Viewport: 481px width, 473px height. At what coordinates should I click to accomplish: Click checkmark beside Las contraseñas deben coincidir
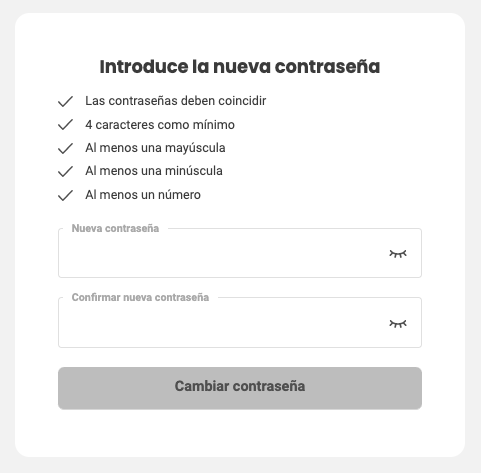click(65, 102)
